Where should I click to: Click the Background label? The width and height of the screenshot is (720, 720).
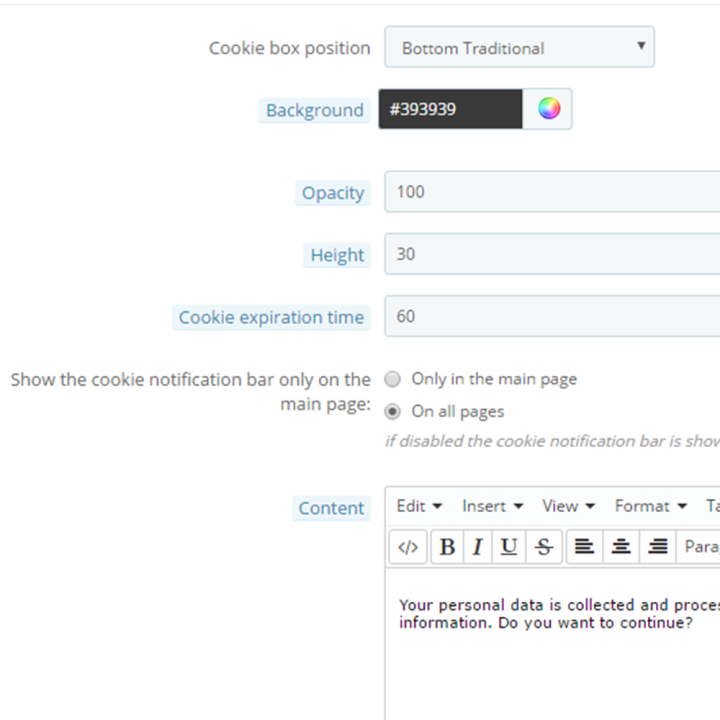[x=315, y=110]
